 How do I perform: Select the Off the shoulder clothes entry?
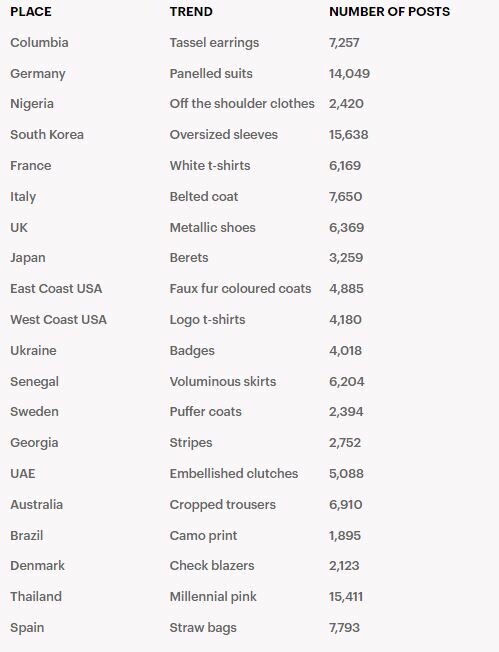click(242, 104)
